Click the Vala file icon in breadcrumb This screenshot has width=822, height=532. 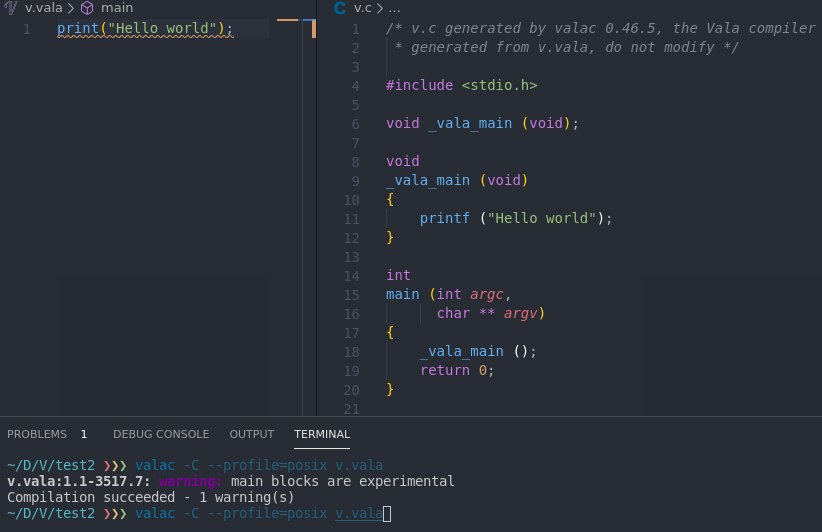[11, 7]
